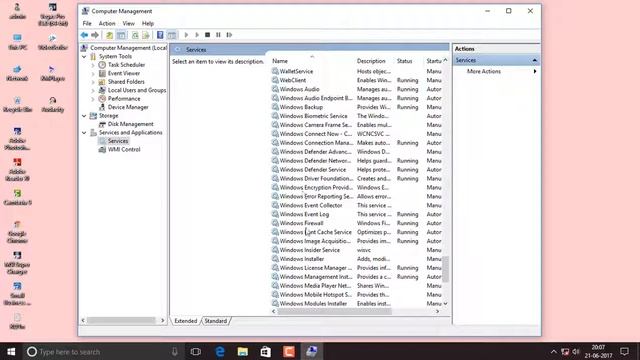This screenshot has height=360, width=640.
Task: Click the Forward arrow toolbar icon
Action: pyautogui.click(x=95, y=35)
